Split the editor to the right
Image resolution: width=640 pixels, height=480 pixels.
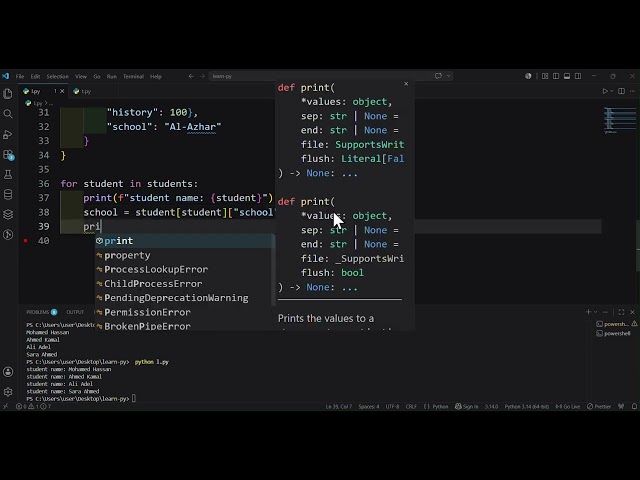[x=621, y=91]
